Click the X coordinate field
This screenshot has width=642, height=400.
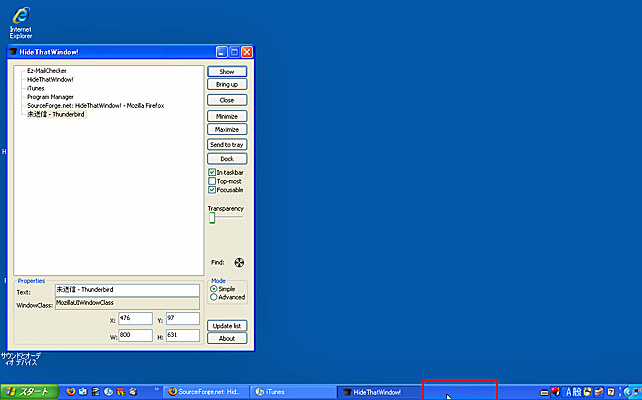136,319
